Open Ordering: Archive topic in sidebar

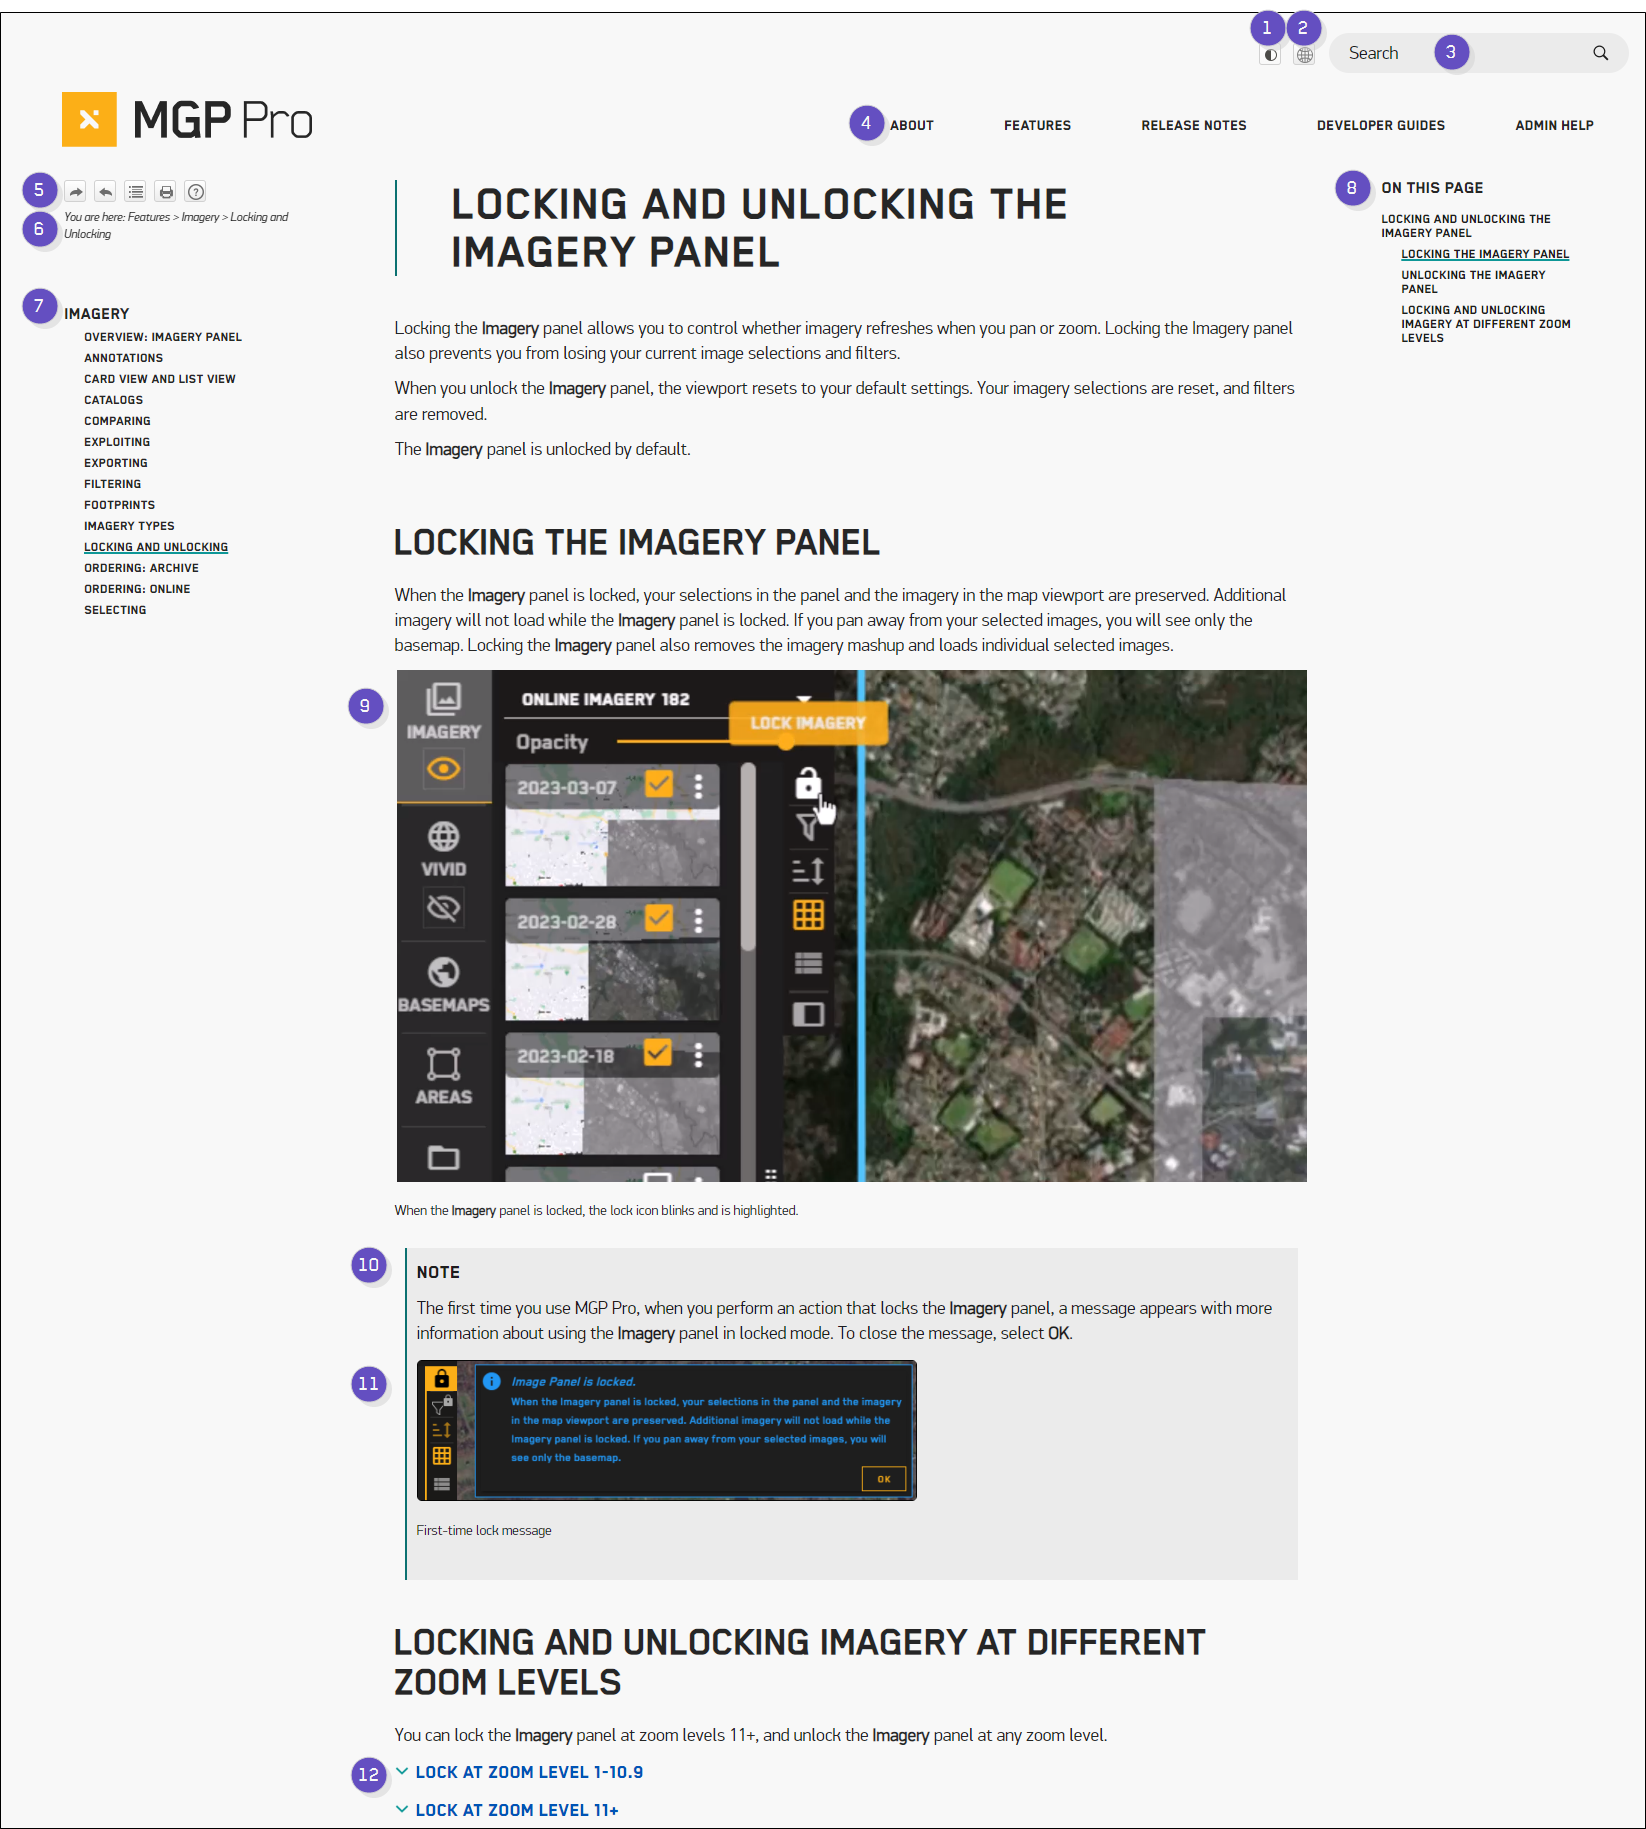141,568
